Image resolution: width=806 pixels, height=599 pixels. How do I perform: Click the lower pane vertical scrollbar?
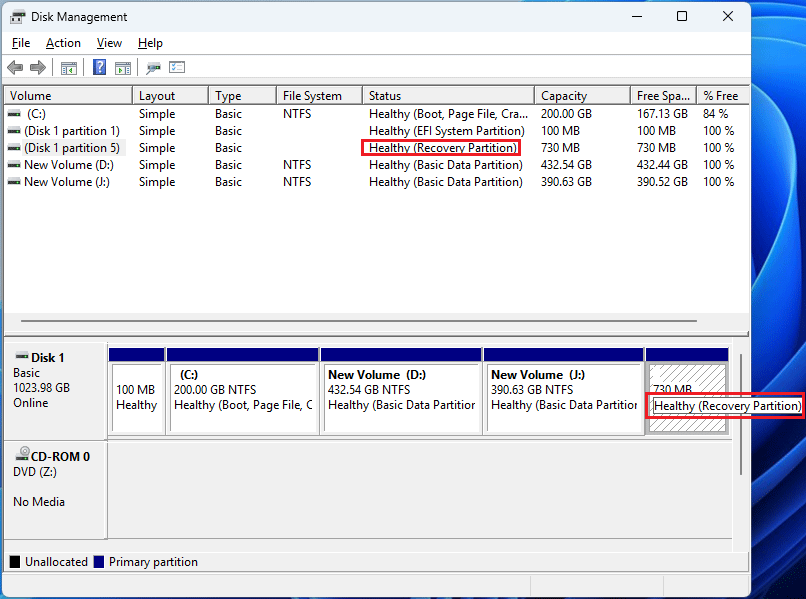pyautogui.click(x=741, y=414)
